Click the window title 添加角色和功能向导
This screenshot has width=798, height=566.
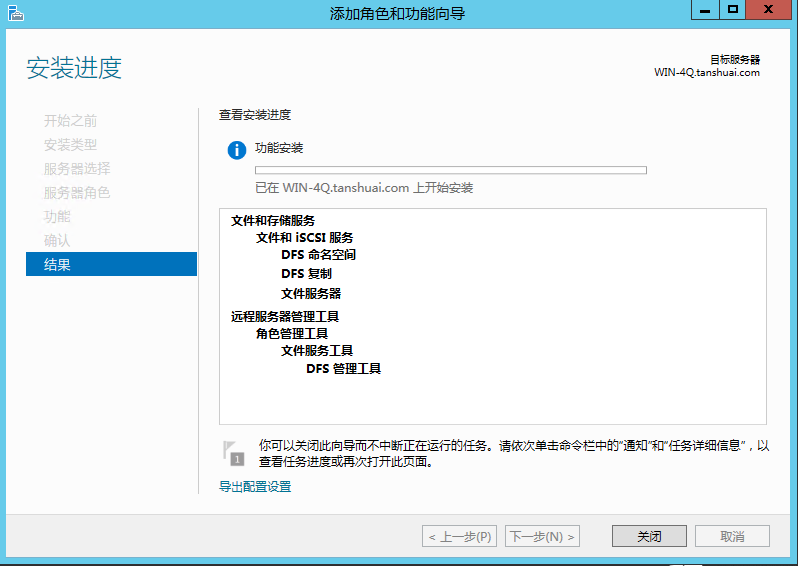point(397,14)
